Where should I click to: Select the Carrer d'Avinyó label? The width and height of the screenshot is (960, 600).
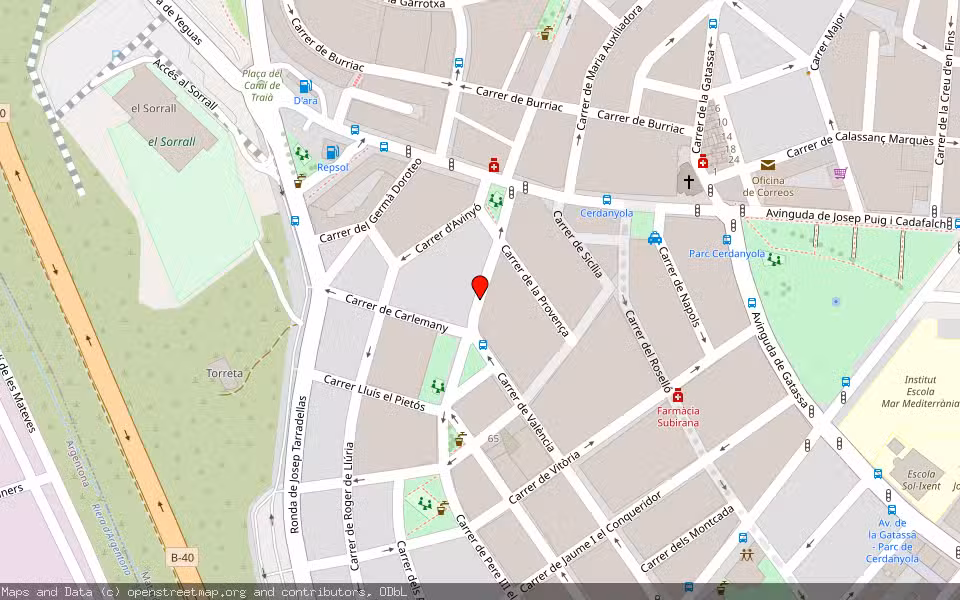tap(448, 228)
